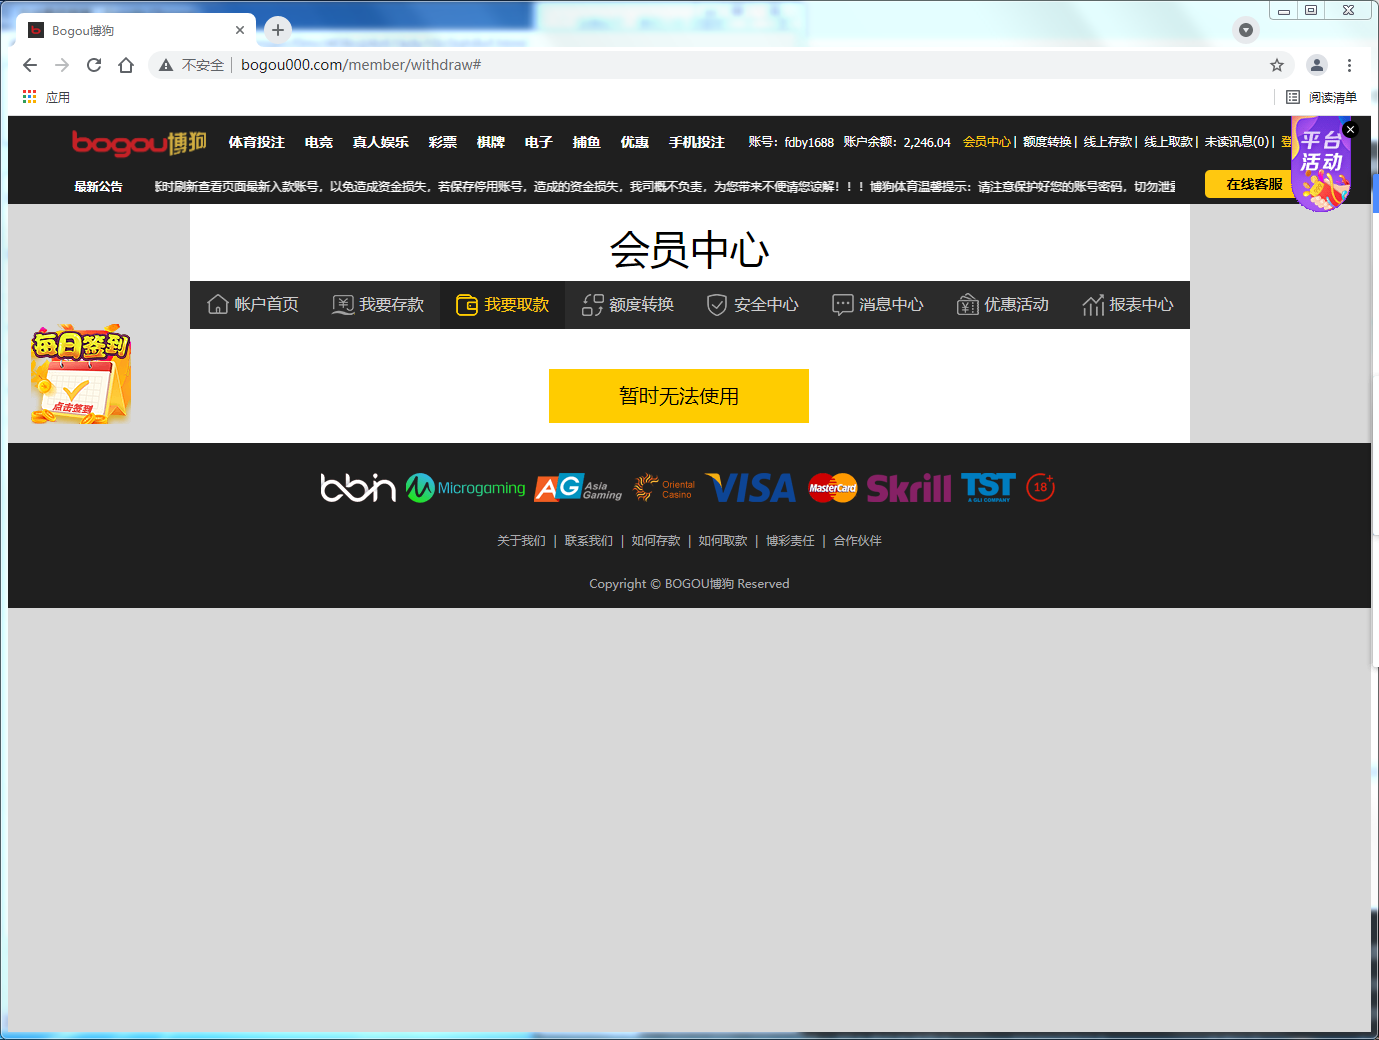The width and height of the screenshot is (1379, 1040).
Task: Go to the browser home page
Action: click(126, 65)
